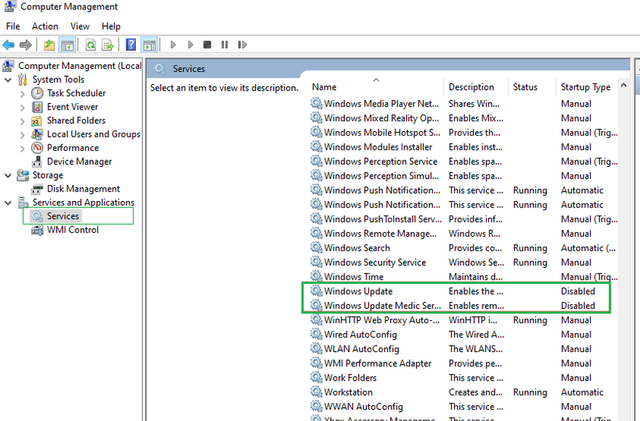Expand the Task Scheduler node
The width and height of the screenshot is (640, 421).
pos(22,94)
